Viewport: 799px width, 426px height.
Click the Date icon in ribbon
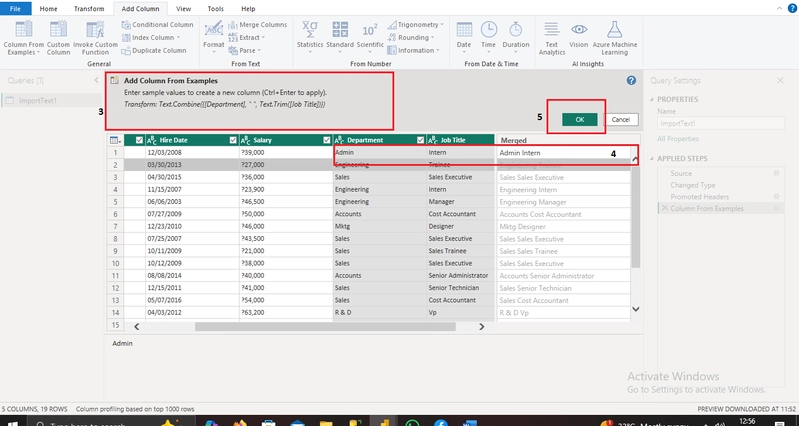(464, 30)
